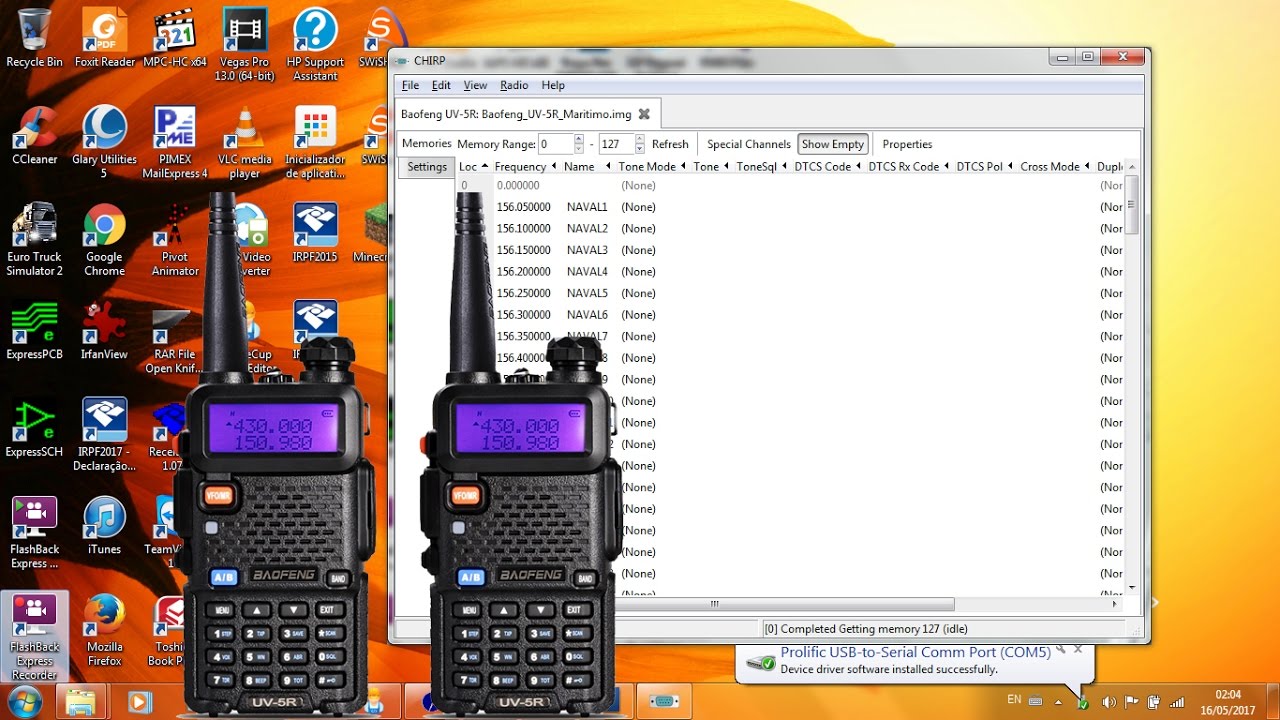1280x720 pixels.
Task: Open FlashBack Express desktop icon
Action: point(34,532)
